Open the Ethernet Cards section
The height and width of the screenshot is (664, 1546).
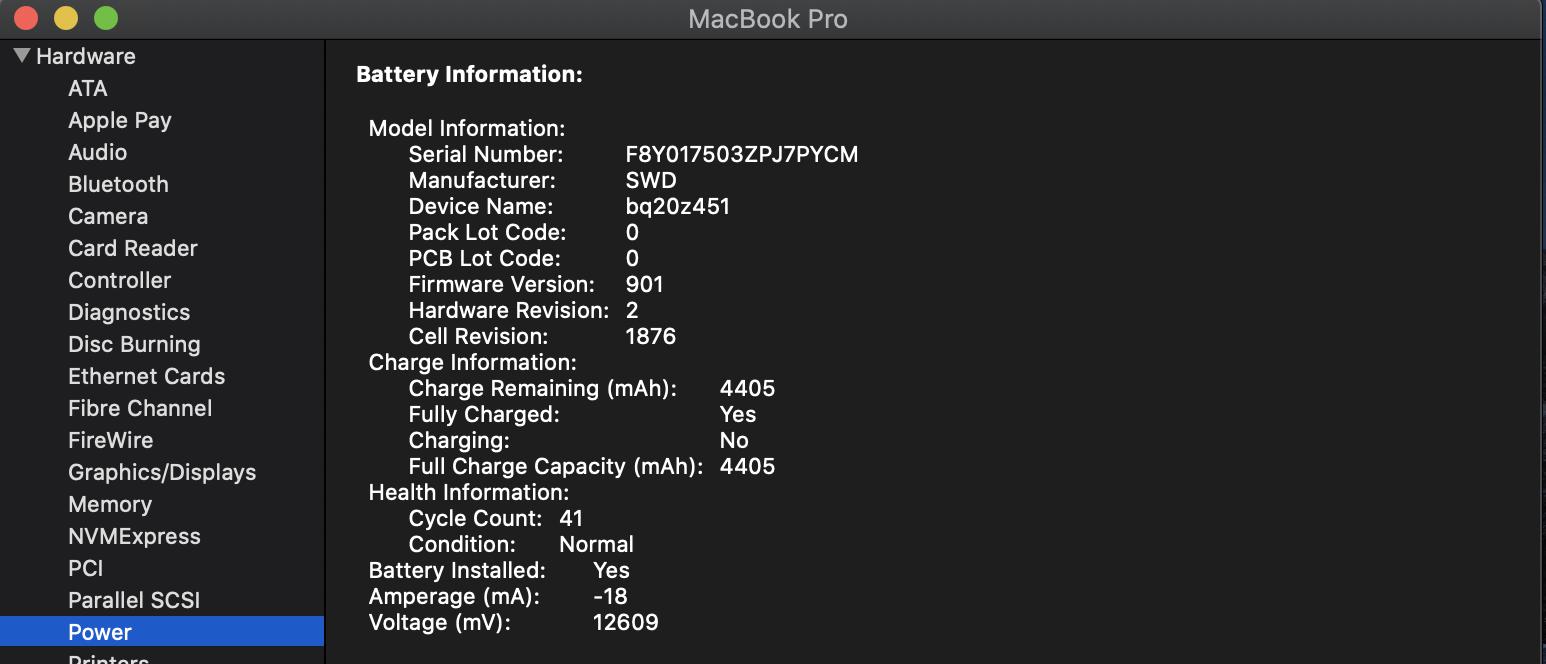pos(146,376)
